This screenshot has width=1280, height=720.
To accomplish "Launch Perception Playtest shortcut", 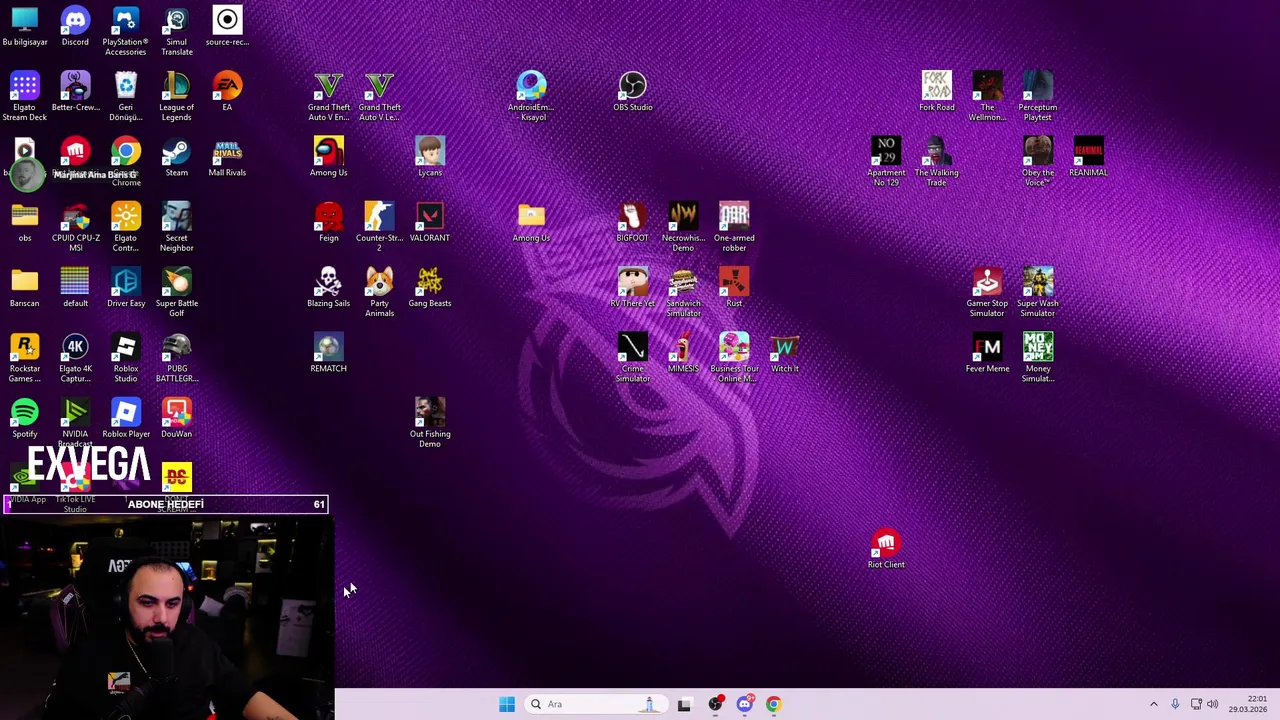I will [1038, 97].
